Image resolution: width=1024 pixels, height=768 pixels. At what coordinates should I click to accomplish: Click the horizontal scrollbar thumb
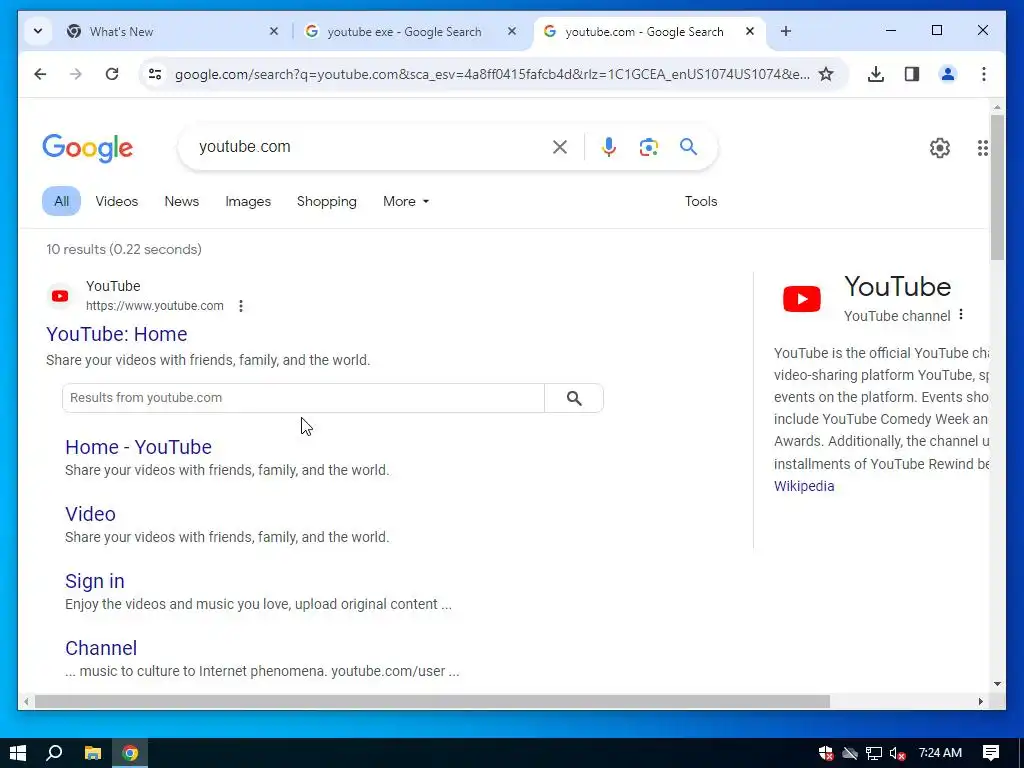[432, 701]
